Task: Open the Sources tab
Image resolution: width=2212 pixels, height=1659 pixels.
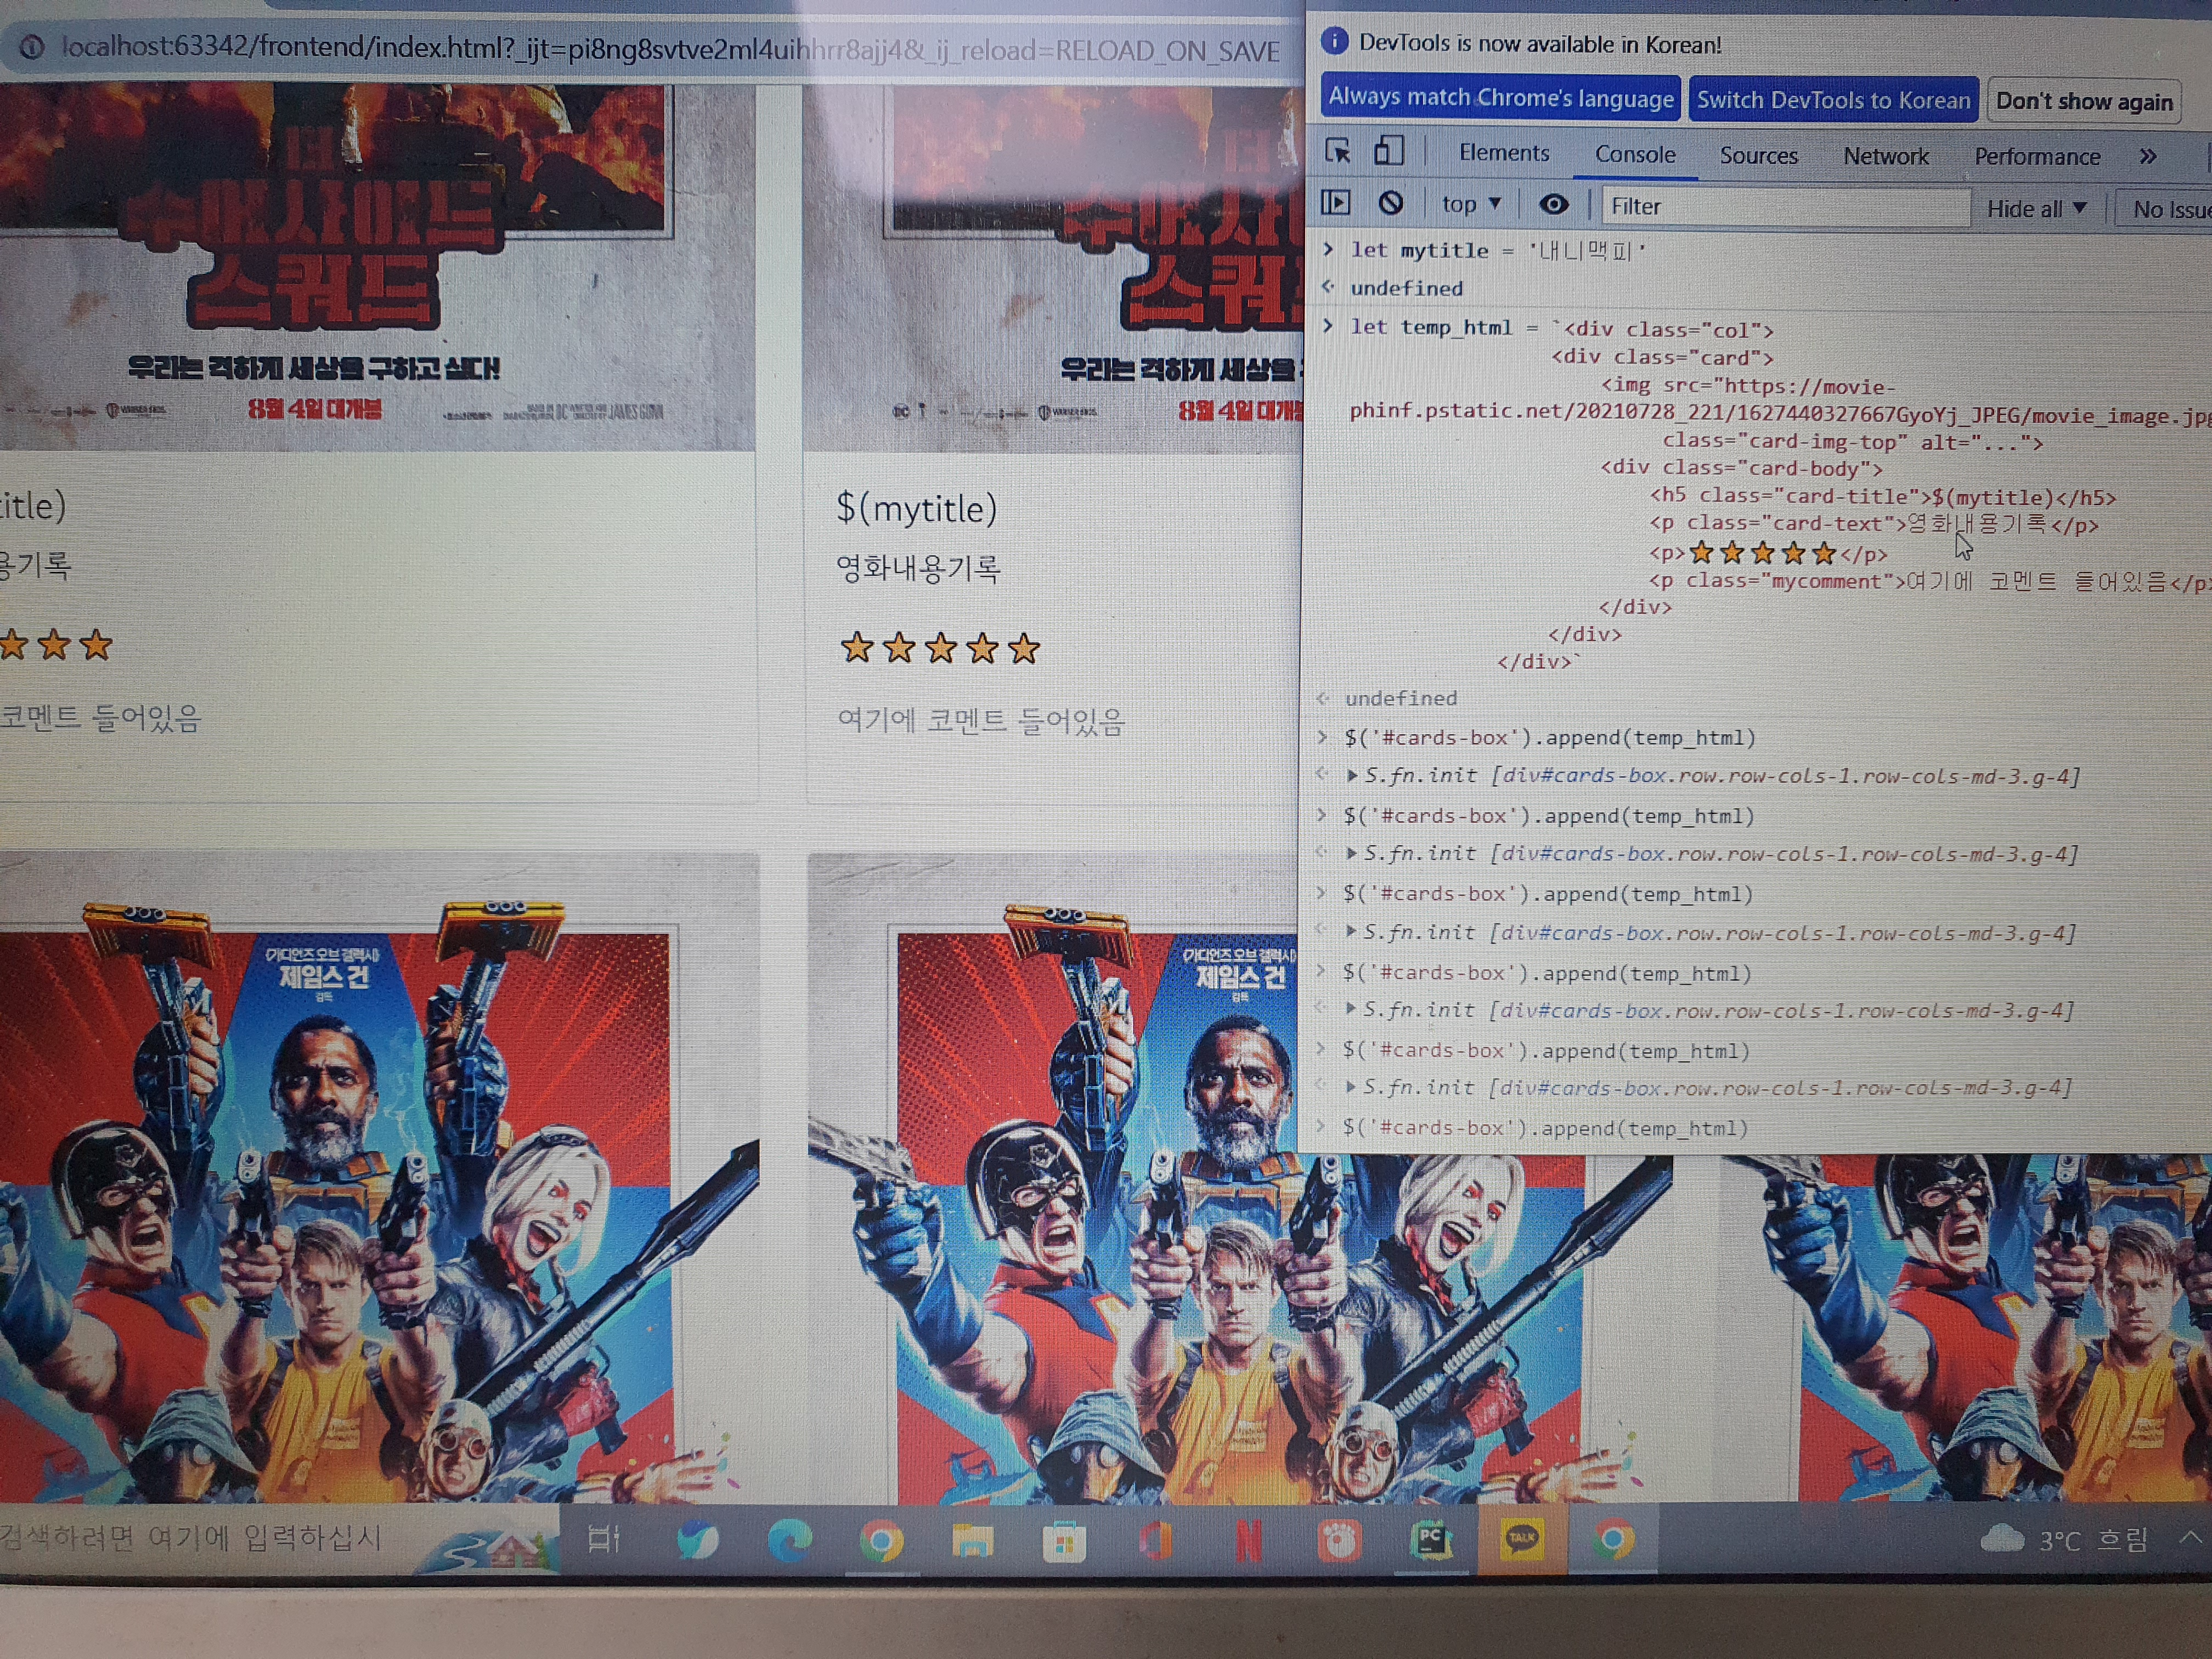Action: (x=1758, y=155)
